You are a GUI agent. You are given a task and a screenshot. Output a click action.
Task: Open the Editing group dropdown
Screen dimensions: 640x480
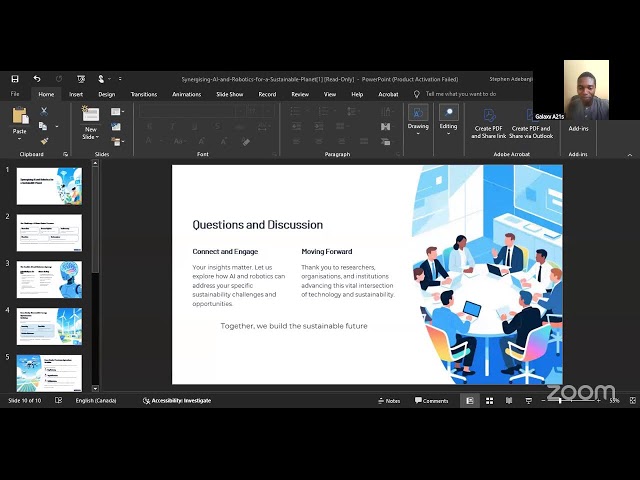(x=448, y=120)
